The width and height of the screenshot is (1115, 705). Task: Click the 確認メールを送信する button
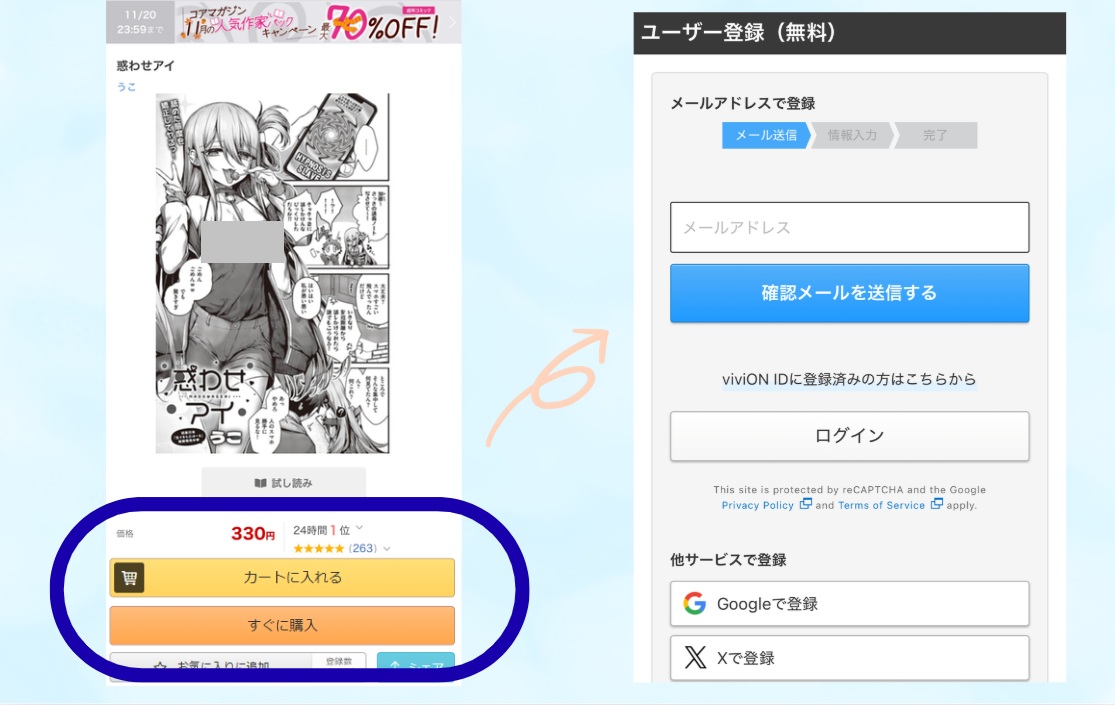(849, 293)
